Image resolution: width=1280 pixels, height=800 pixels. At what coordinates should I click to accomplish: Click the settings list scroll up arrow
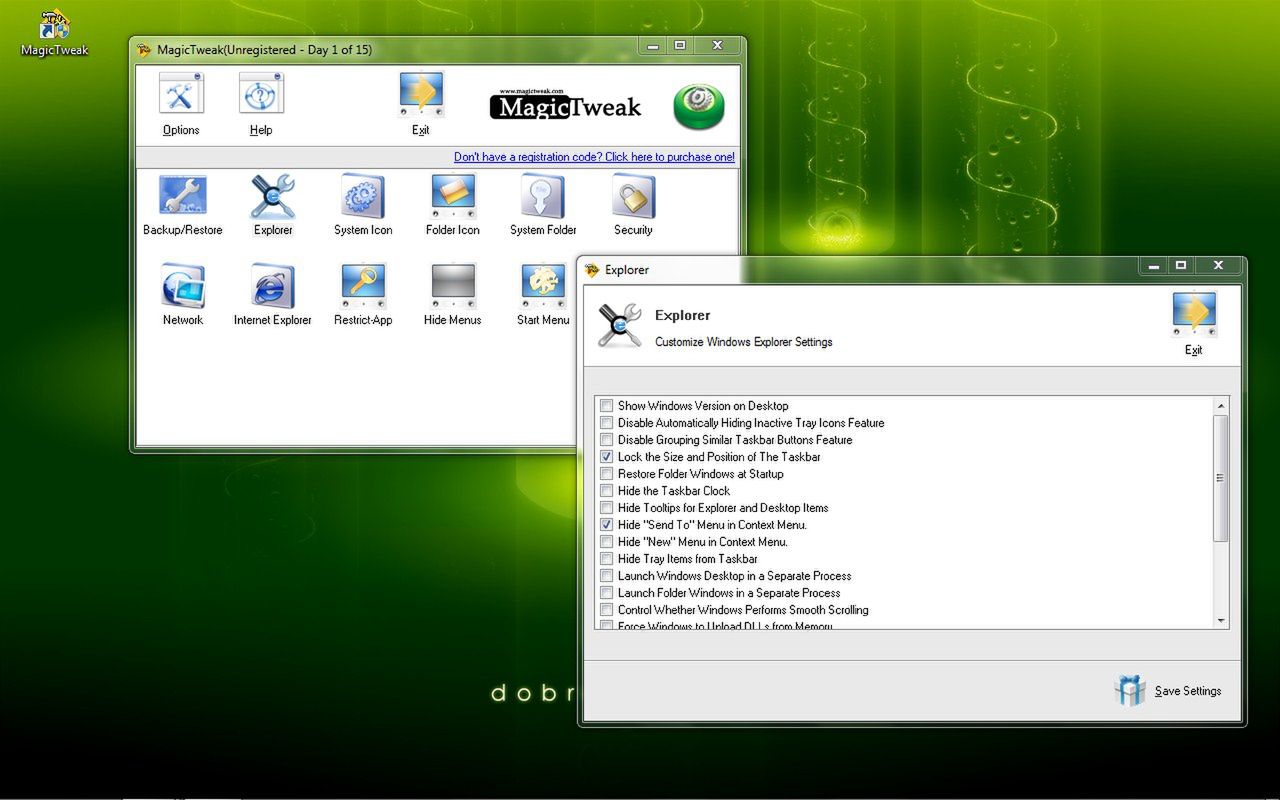1220,406
